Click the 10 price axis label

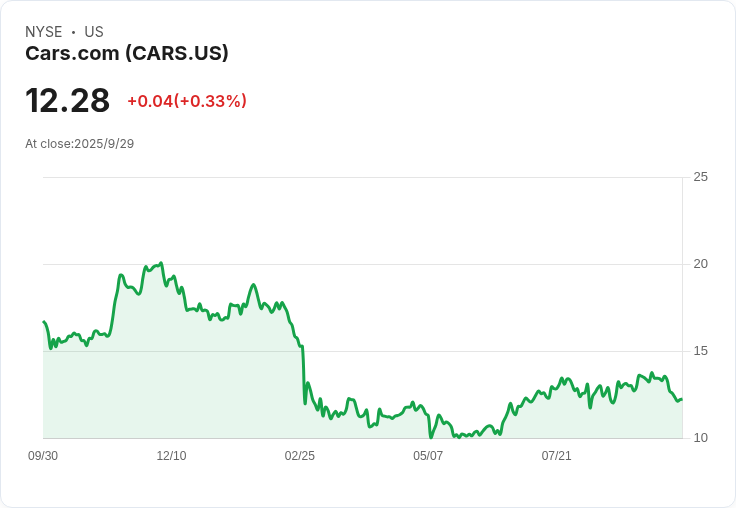coord(700,438)
